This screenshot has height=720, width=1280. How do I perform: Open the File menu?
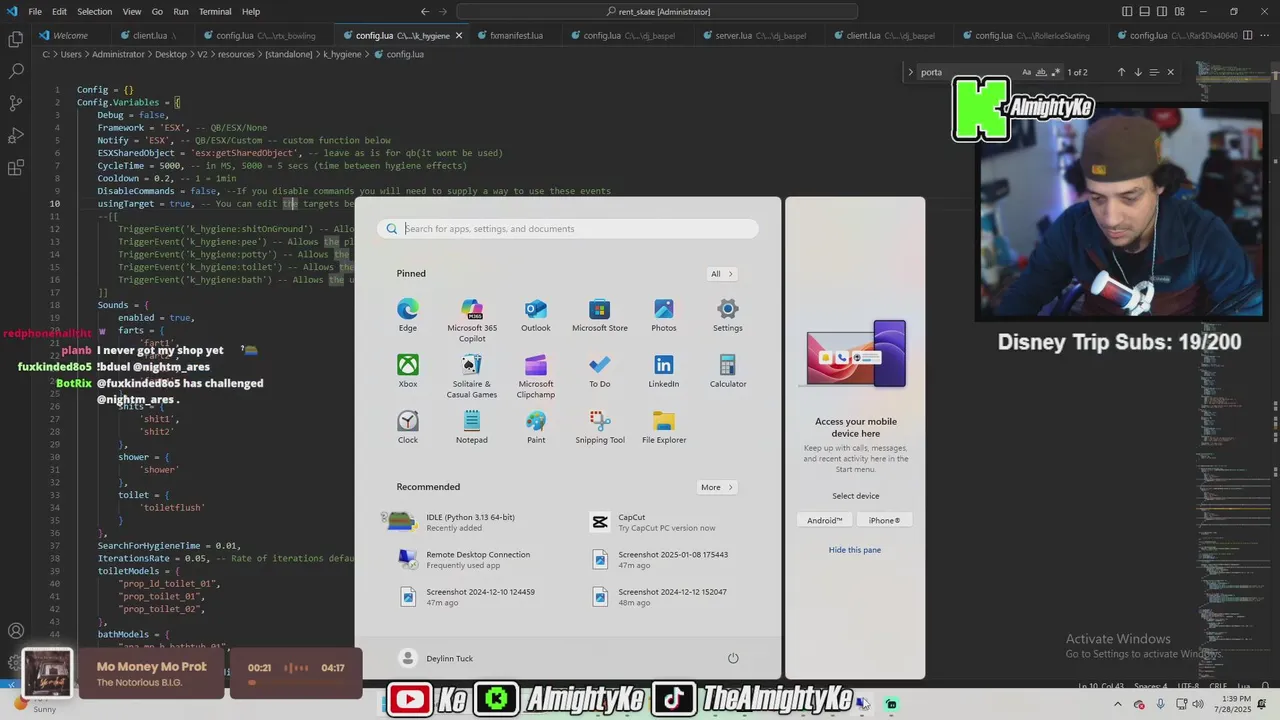(35, 12)
